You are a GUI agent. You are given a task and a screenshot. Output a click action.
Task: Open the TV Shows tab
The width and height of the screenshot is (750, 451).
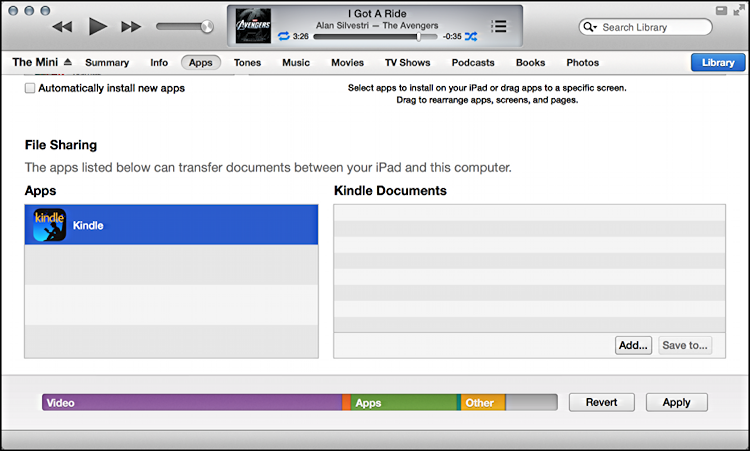coord(407,62)
